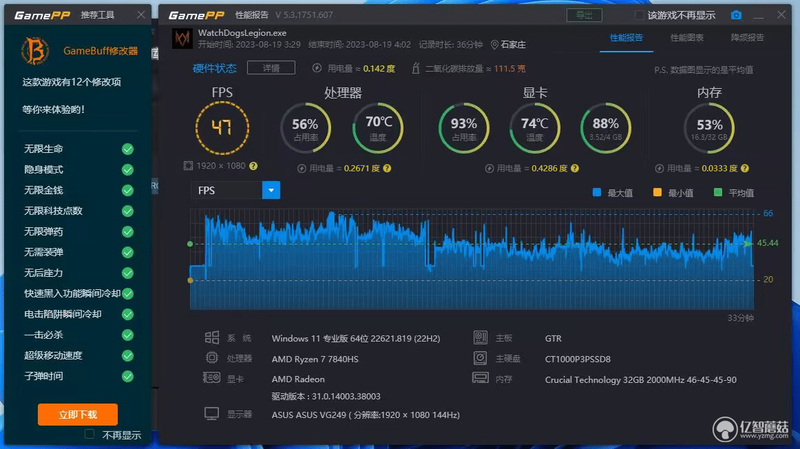Viewport: 800px width, 449px height.
Task: Click the hard disk icon beside CT1000P3PSSD8
Action: click(480, 358)
